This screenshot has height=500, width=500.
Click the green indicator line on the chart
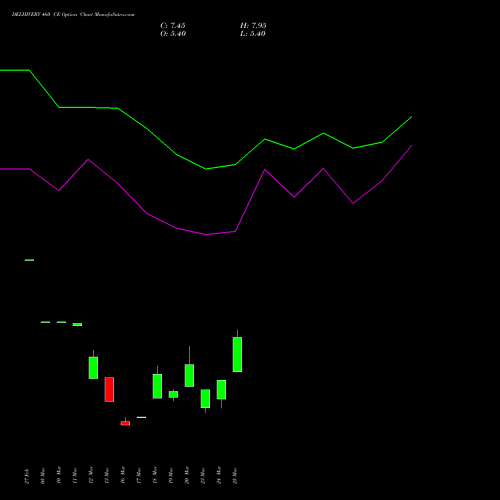(206, 169)
